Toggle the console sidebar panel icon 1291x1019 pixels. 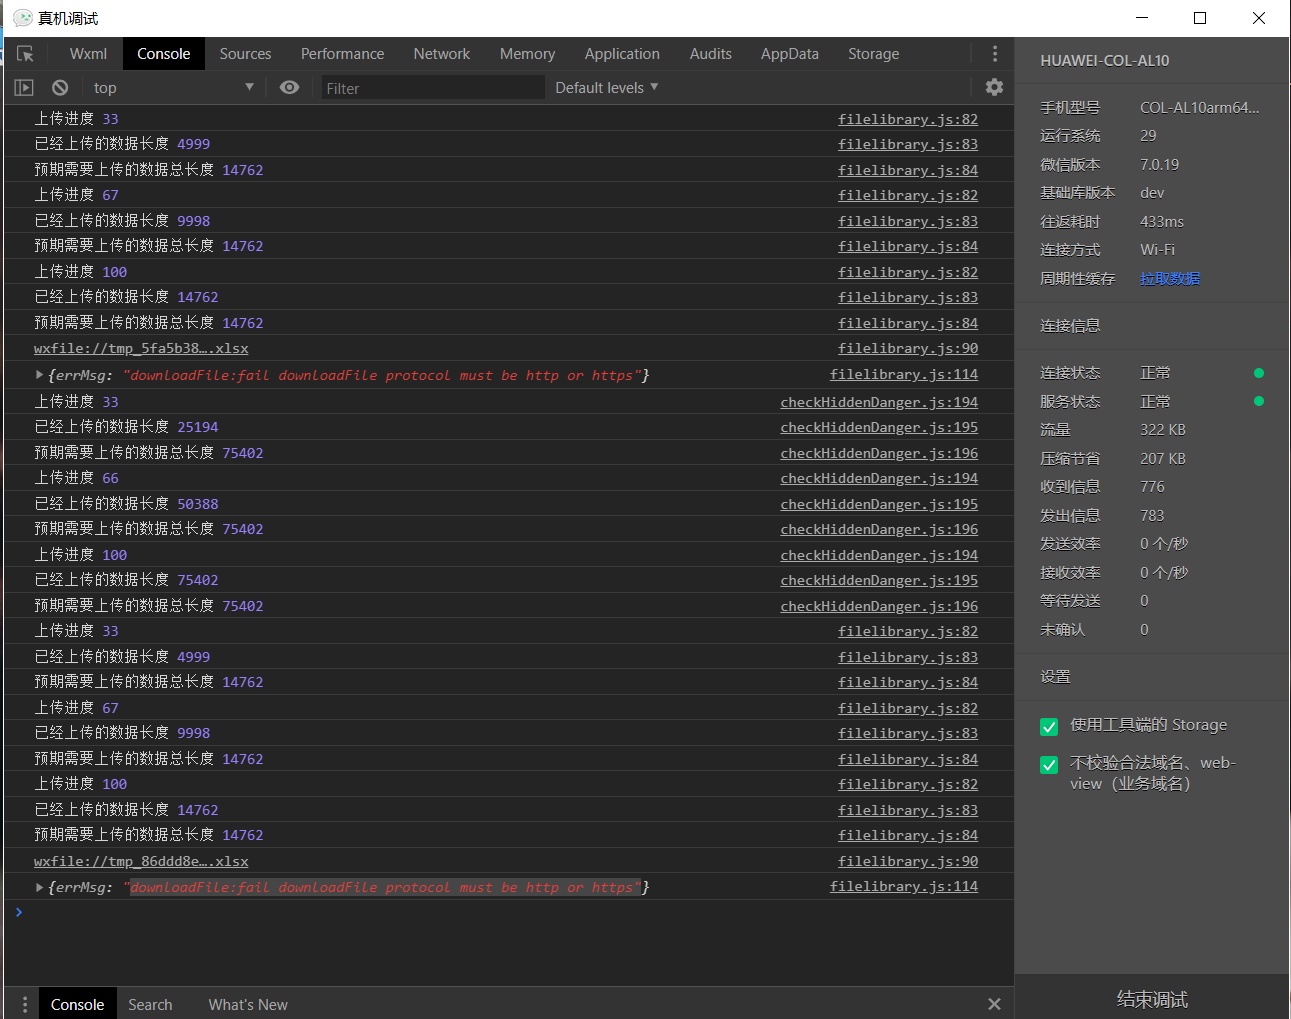point(24,88)
